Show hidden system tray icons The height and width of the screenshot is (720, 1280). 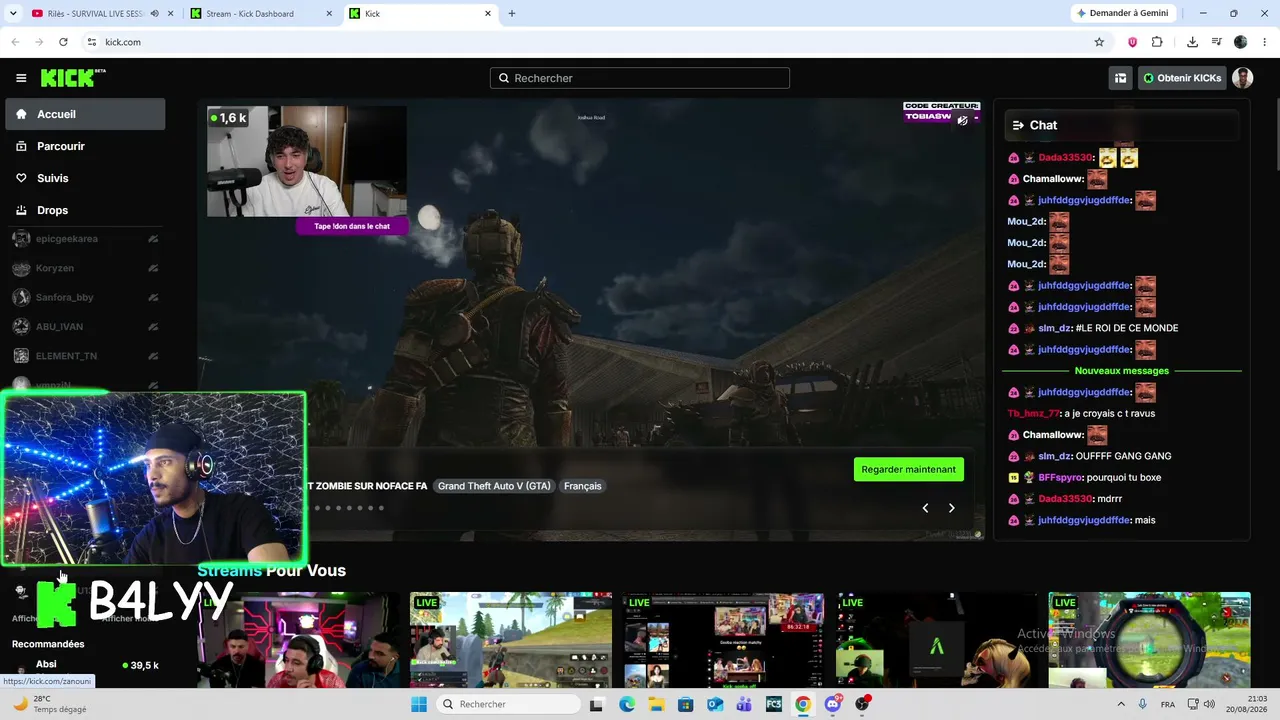[x=1120, y=704]
